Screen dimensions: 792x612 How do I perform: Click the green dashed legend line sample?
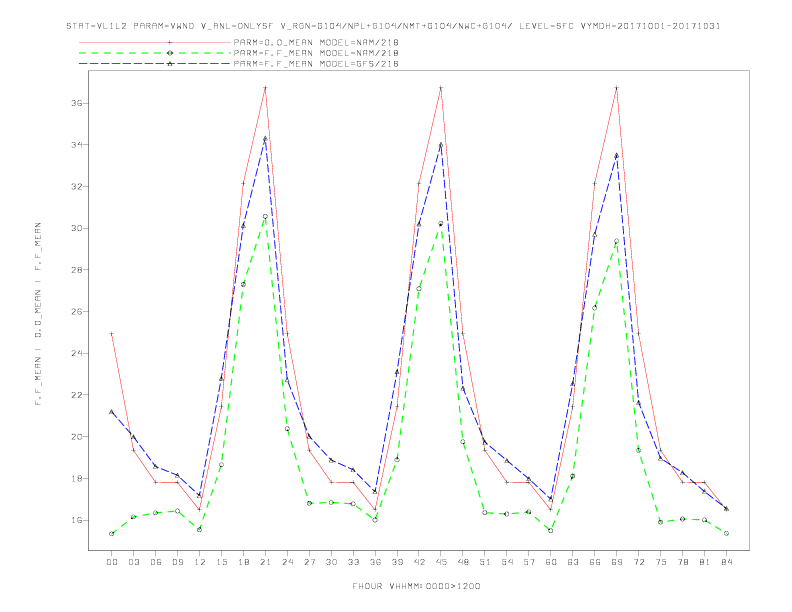[x=155, y=53]
